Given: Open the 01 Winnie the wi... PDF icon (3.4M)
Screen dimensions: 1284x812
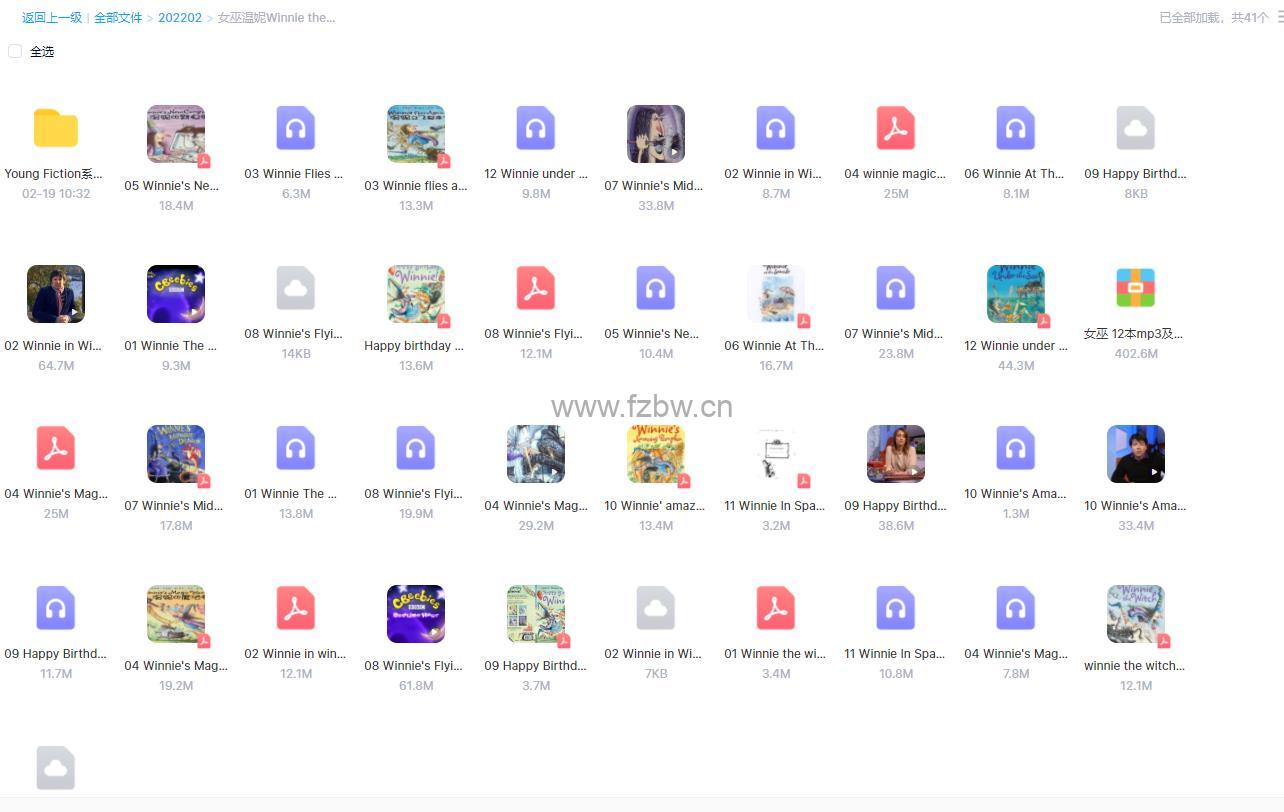Looking at the screenshot, I should point(776,609).
